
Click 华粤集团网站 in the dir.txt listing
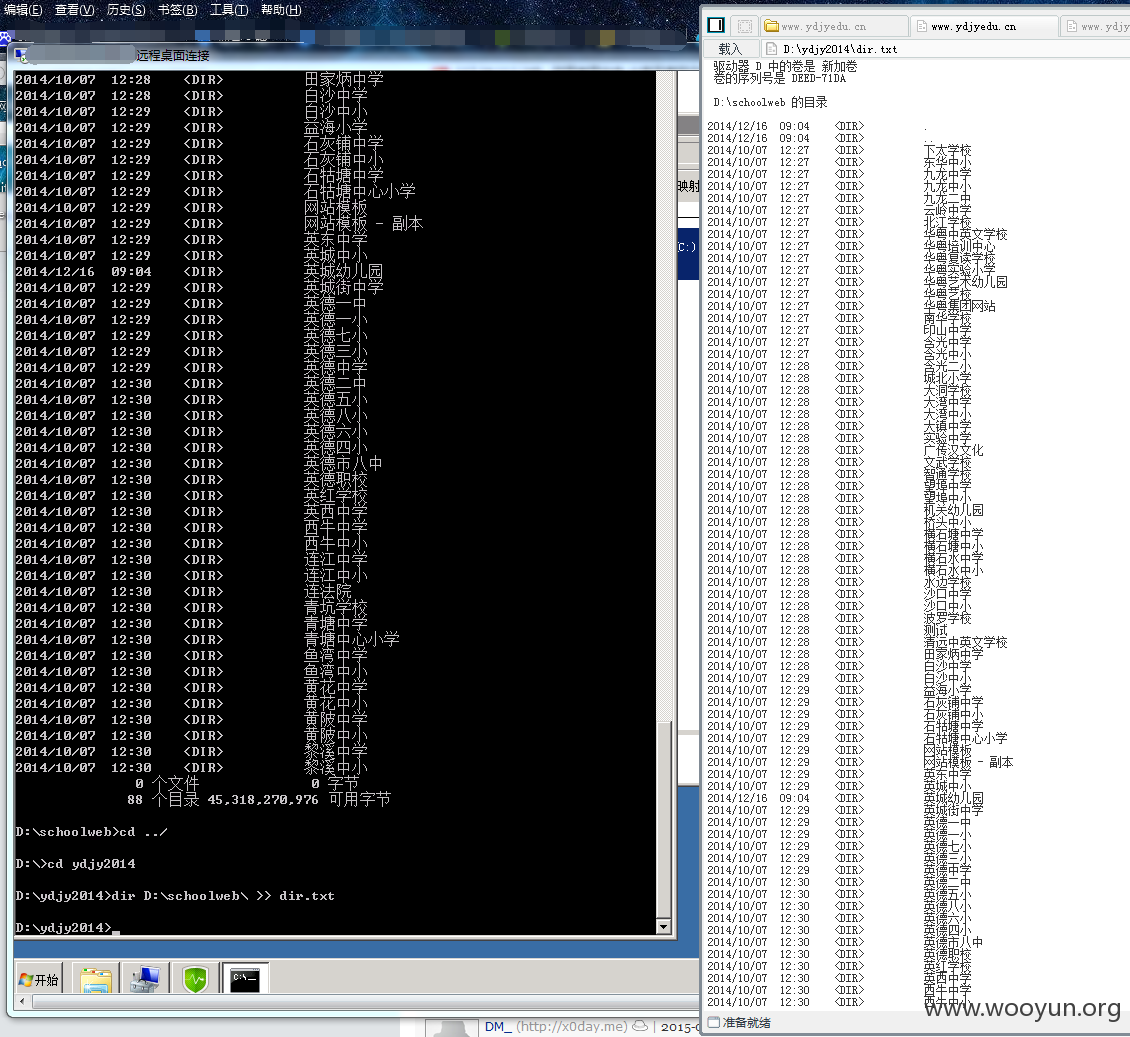(959, 306)
